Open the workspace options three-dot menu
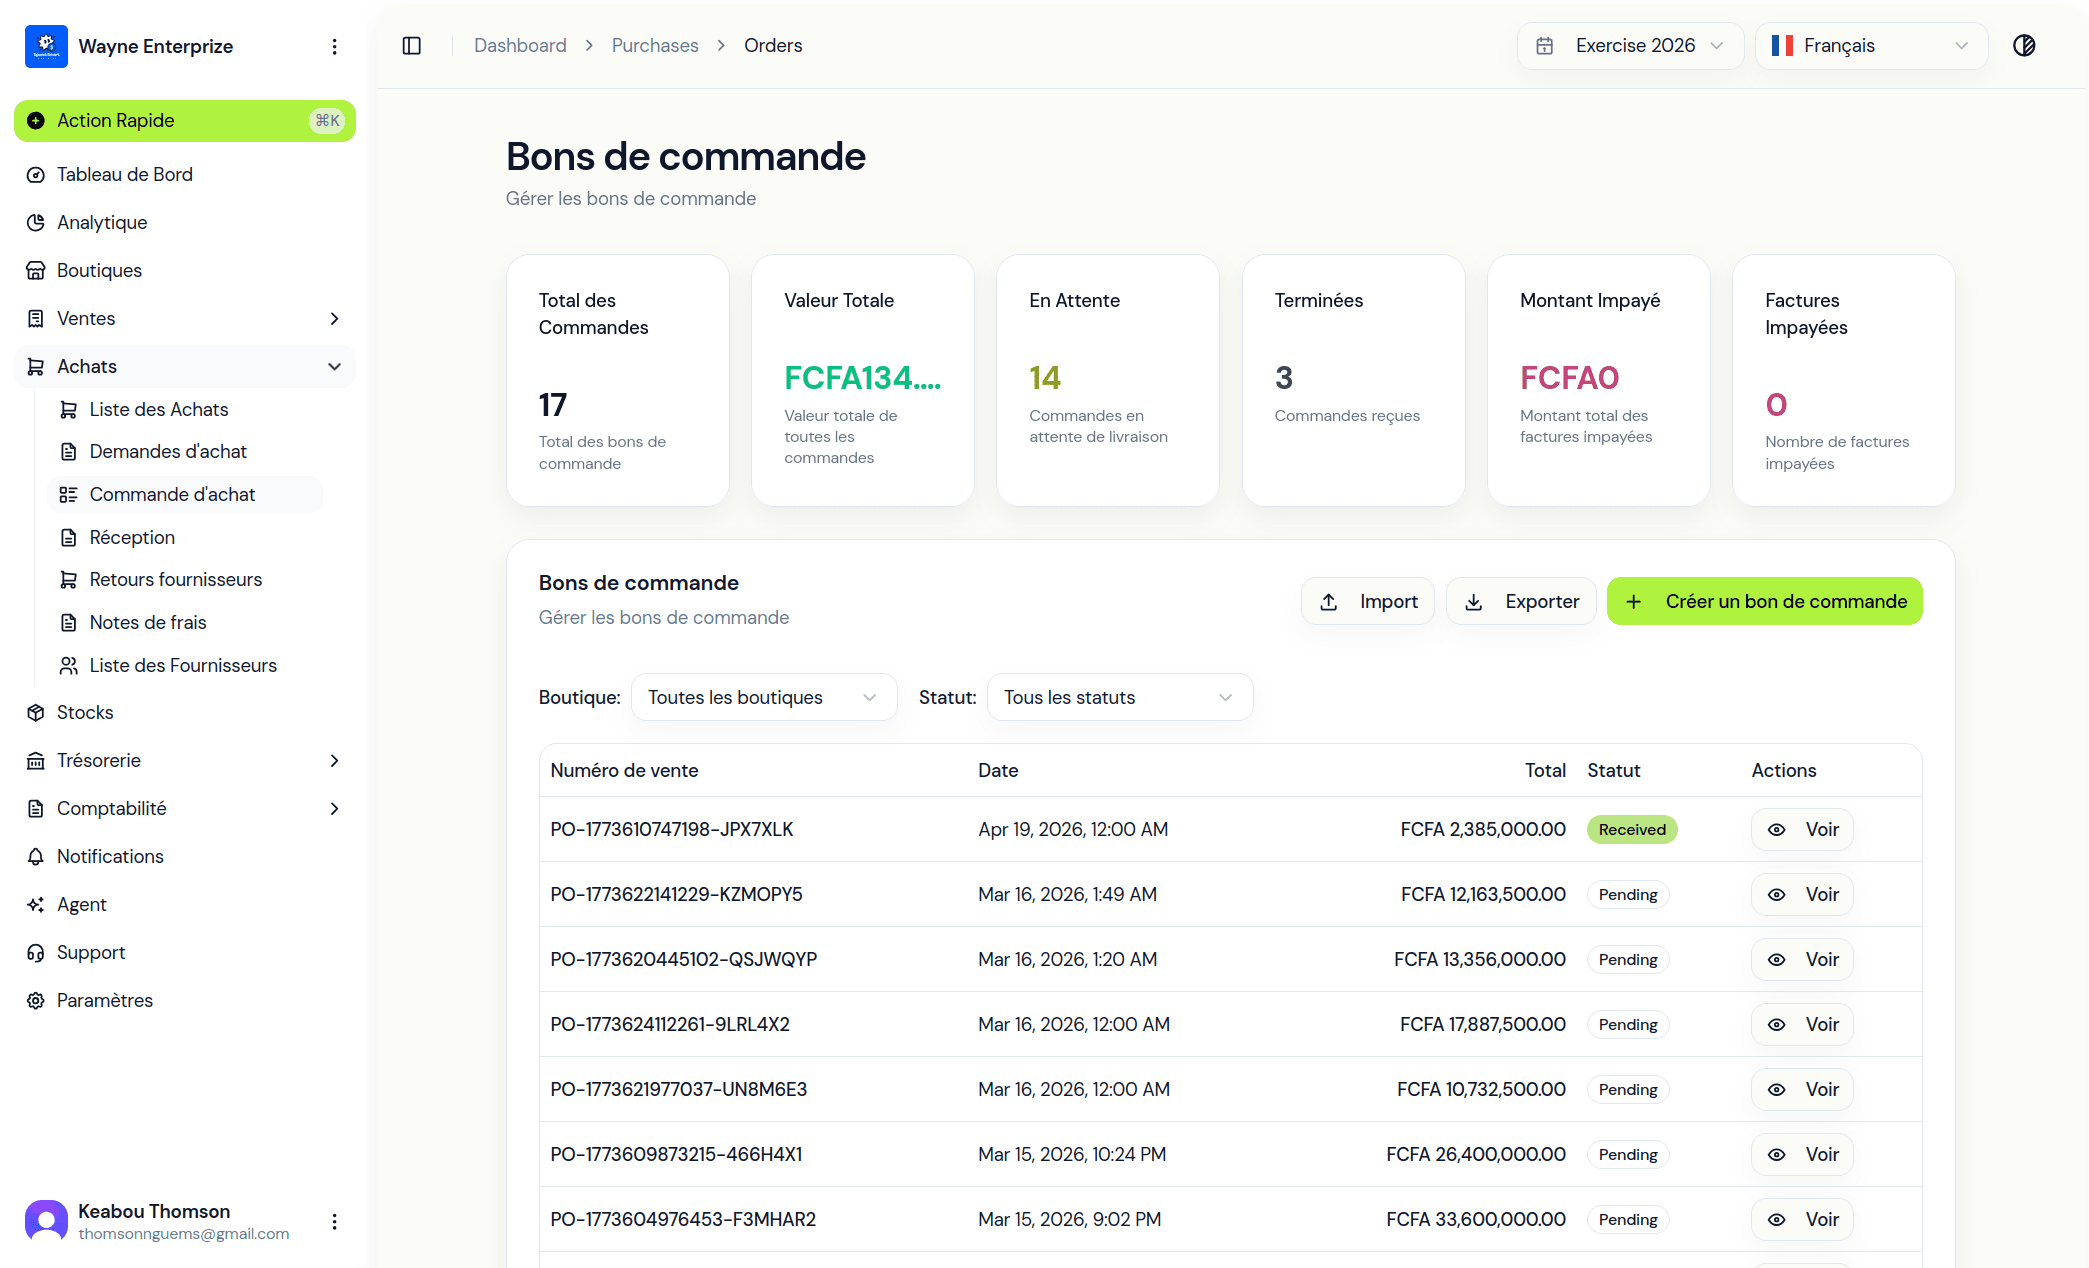 click(334, 46)
